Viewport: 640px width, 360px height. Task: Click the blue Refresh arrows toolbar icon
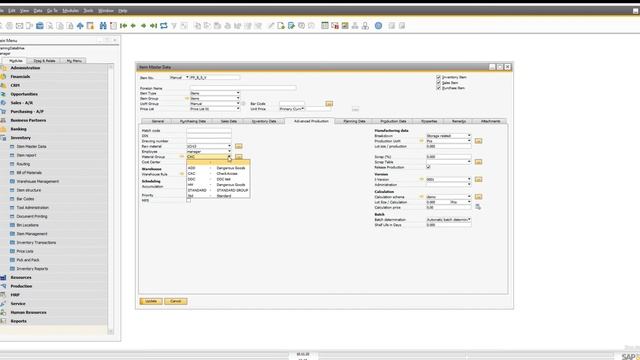point(164,26)
